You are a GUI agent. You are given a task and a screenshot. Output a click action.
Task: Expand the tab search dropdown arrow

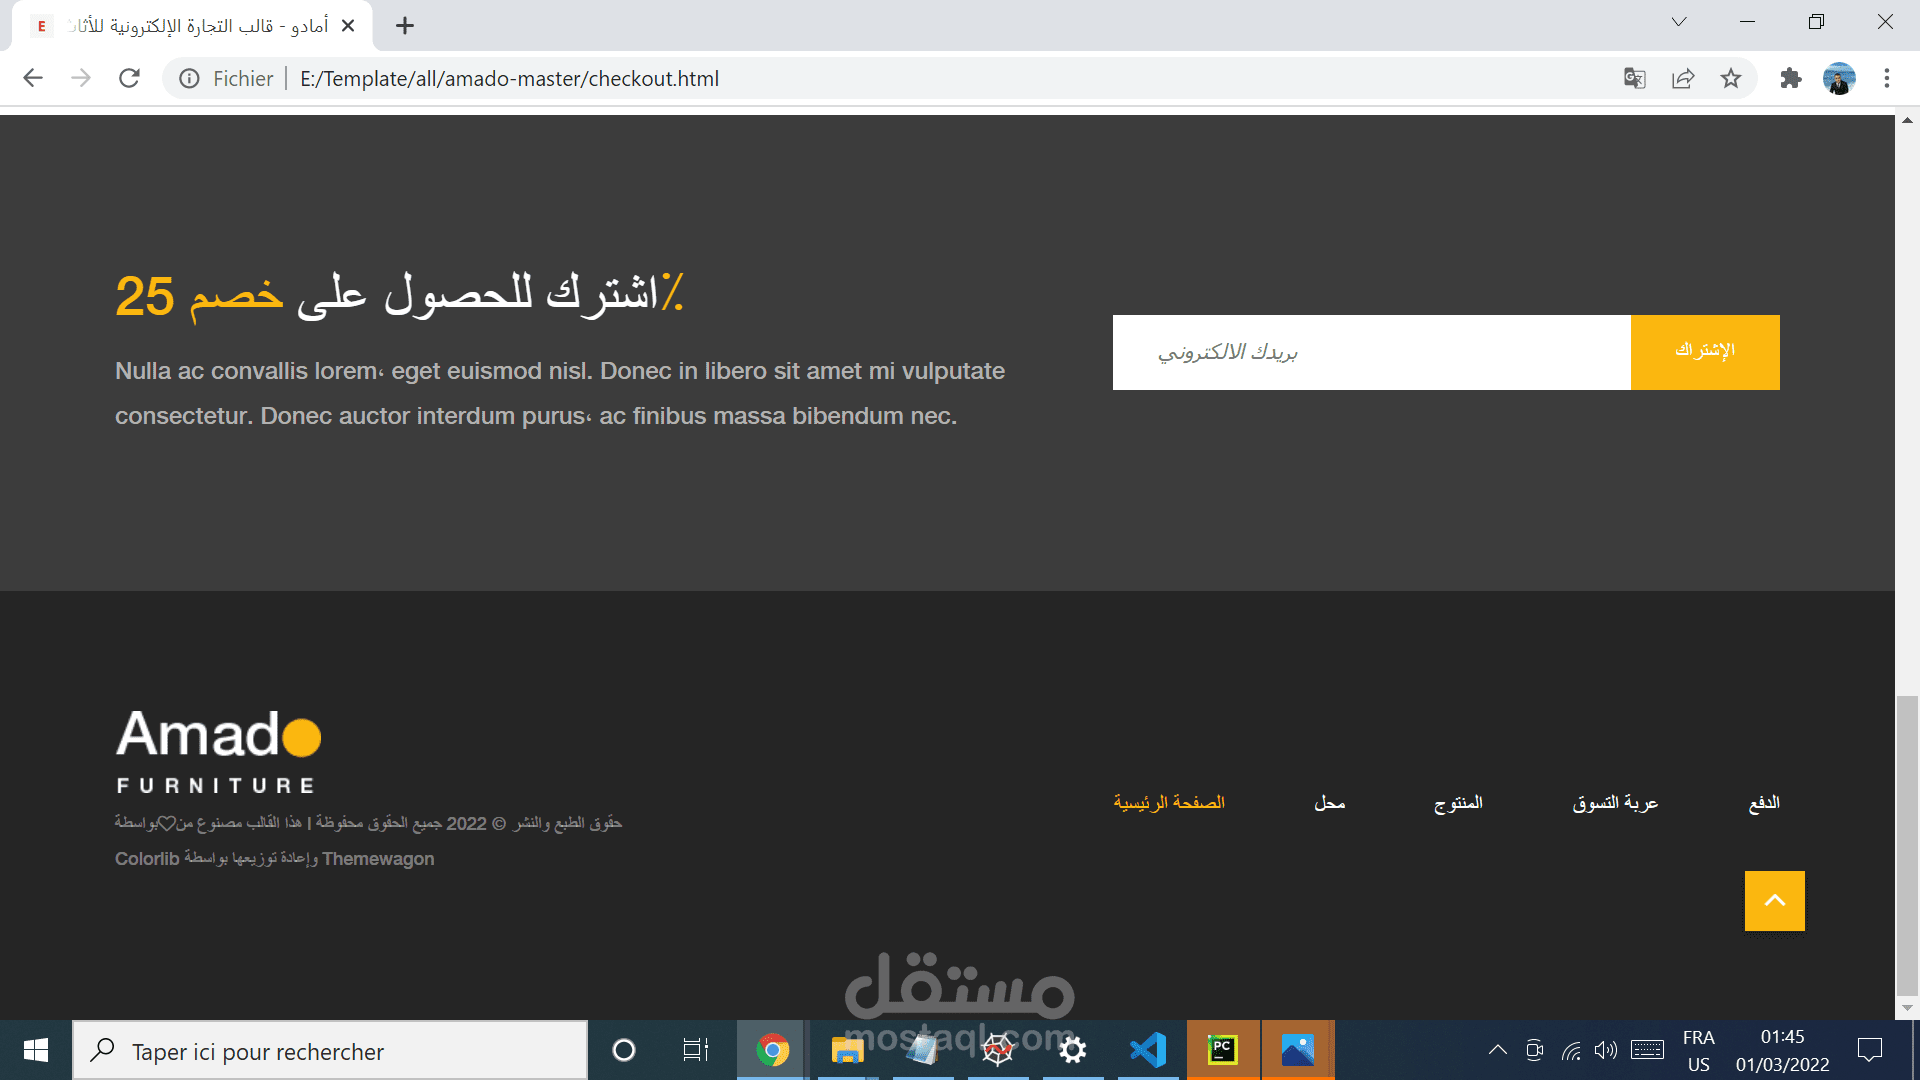click(x=1679, y=22)
